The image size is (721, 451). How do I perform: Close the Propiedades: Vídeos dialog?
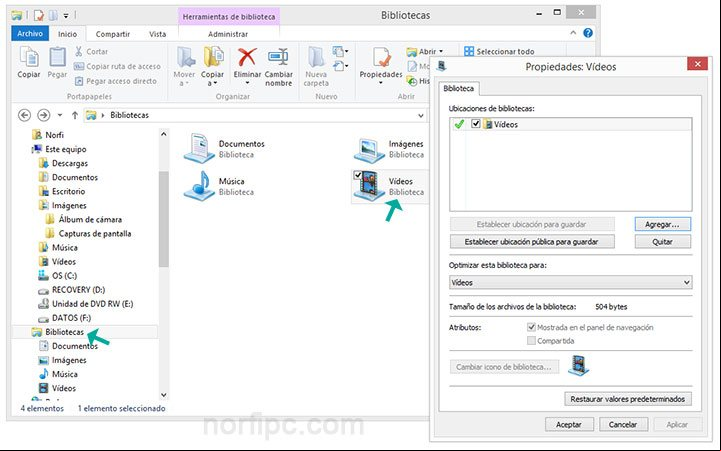[x=697, y=64]
